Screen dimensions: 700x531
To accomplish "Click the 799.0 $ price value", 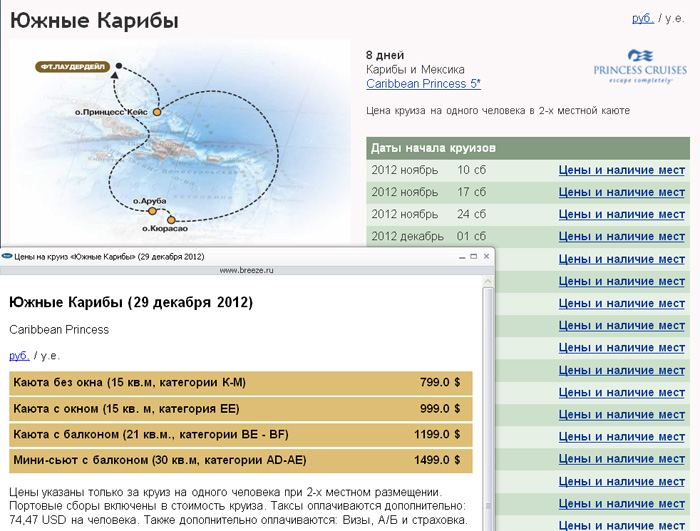I will point(440,383).
